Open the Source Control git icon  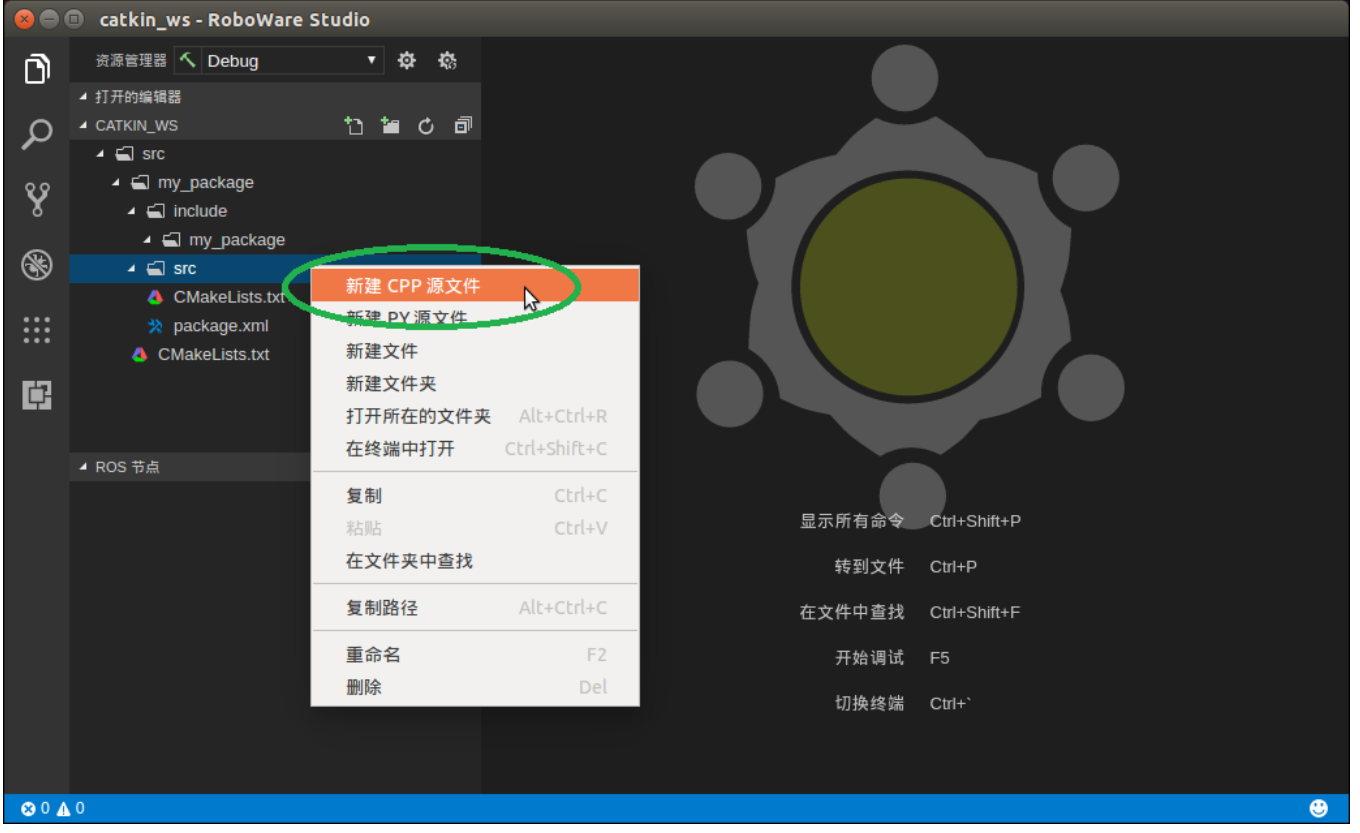tap(37, 199)
